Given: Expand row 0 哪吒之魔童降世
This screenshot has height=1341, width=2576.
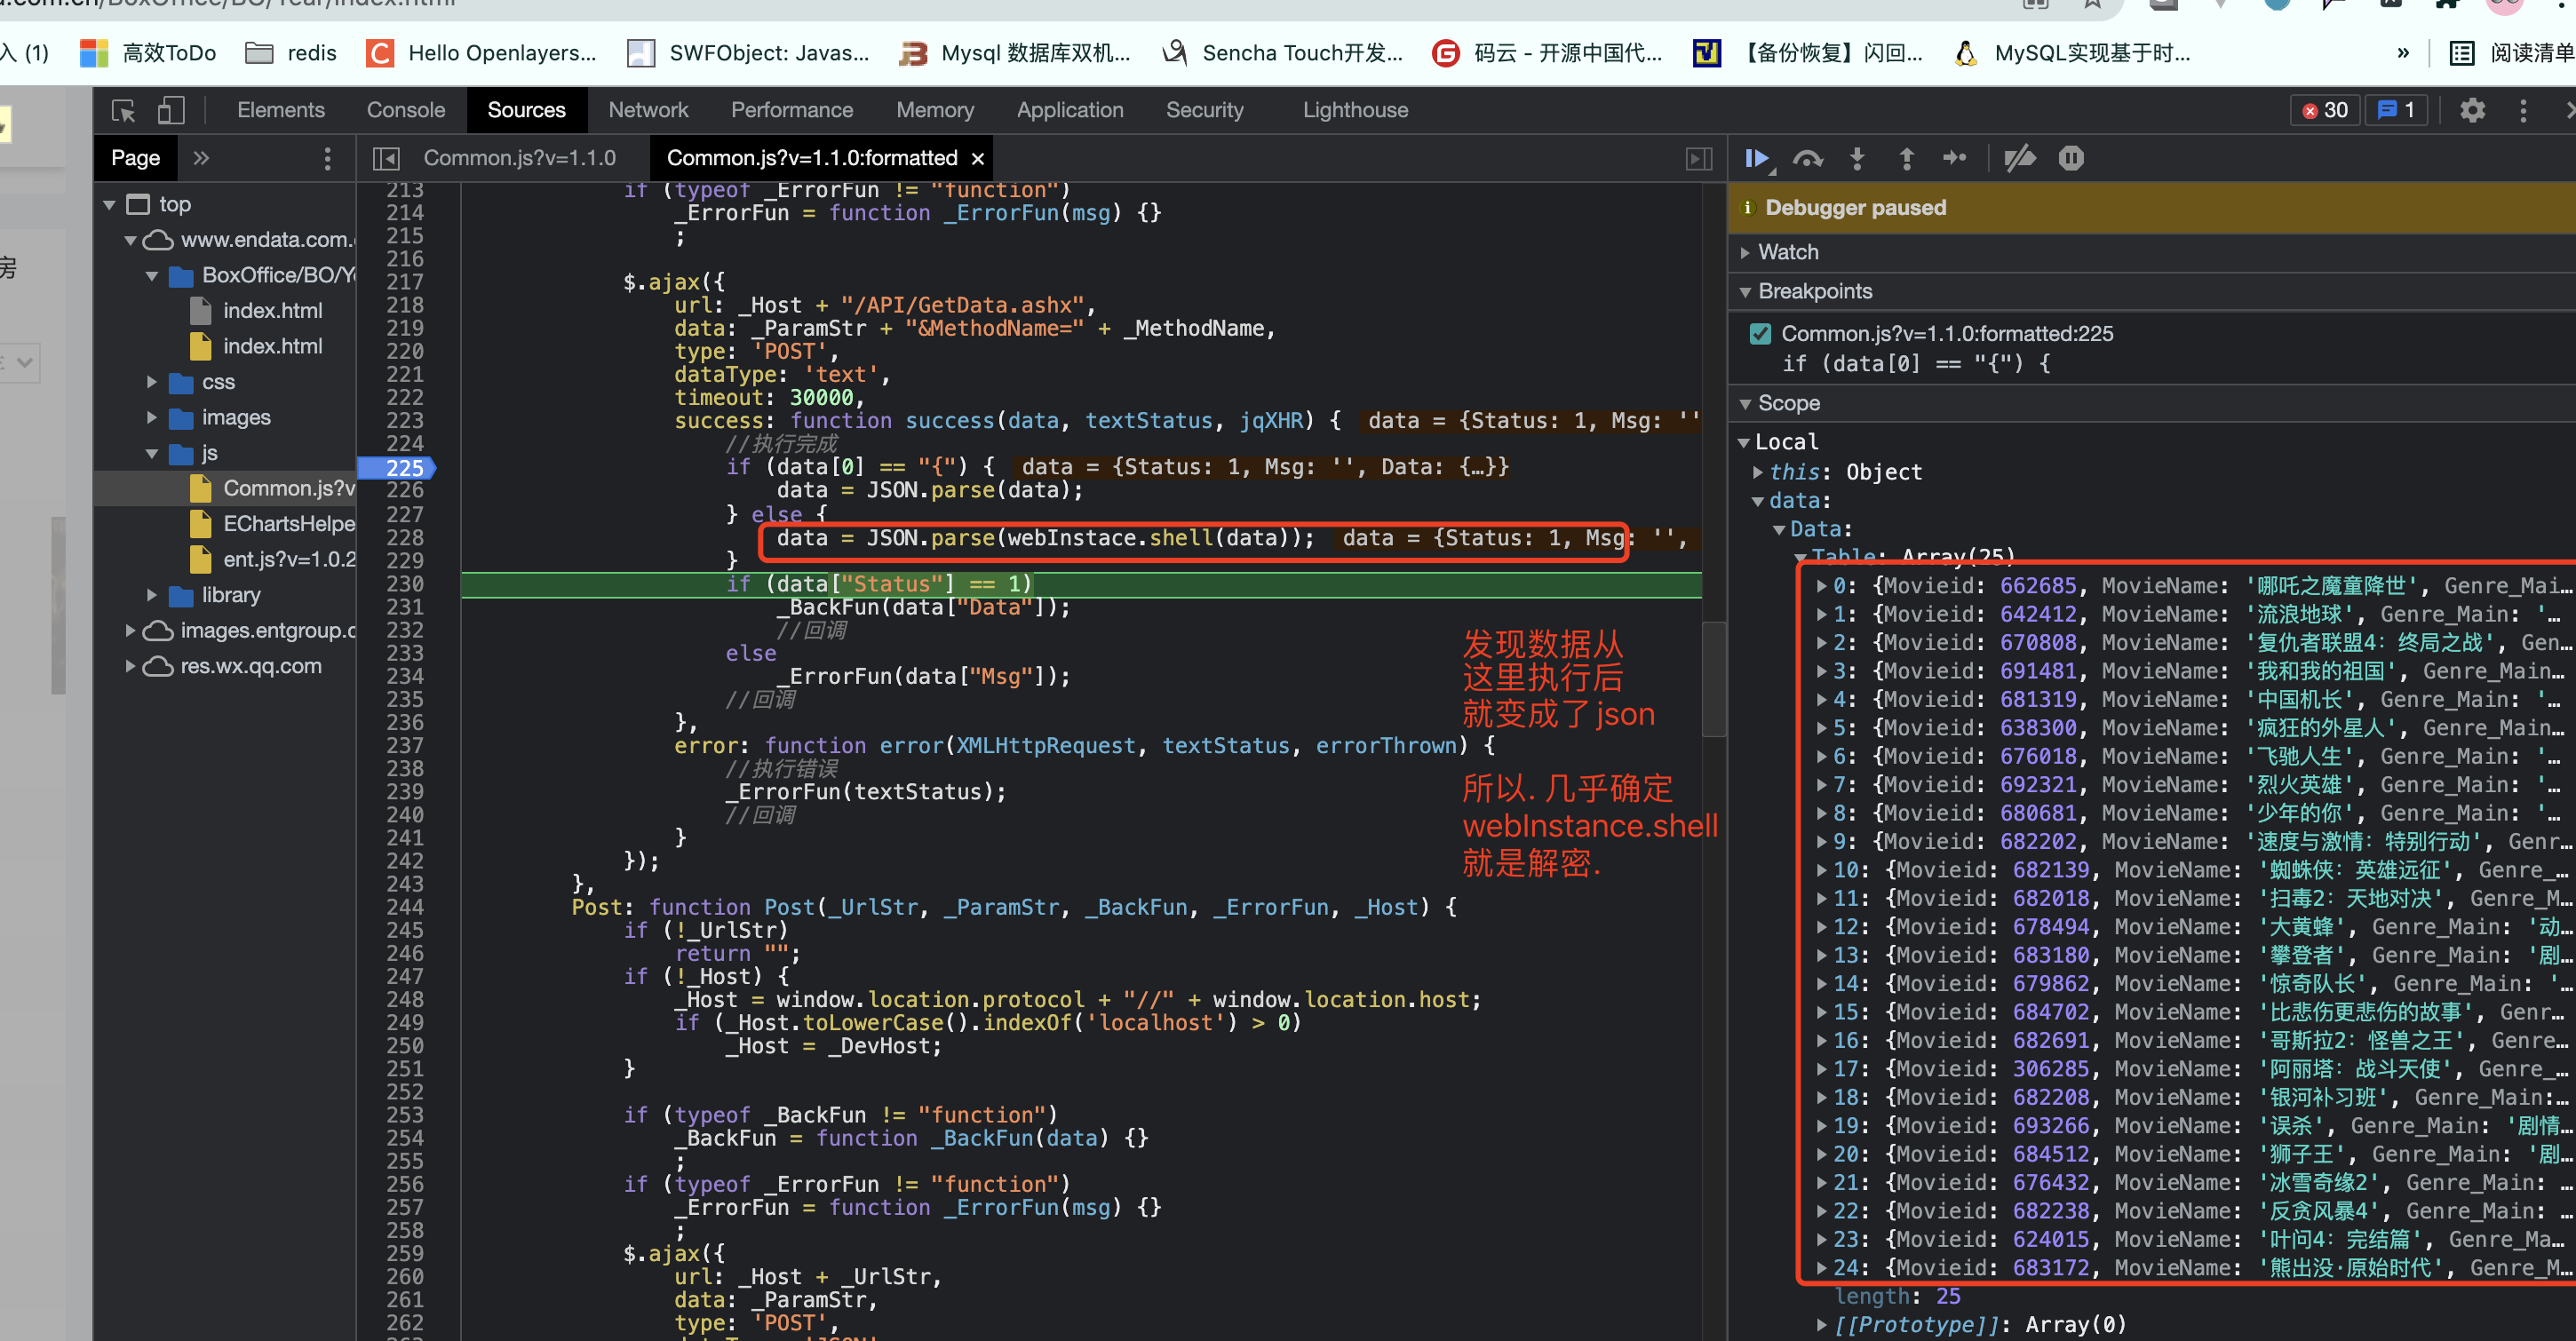Looking at the screenshot, I should pos(1822,586).
